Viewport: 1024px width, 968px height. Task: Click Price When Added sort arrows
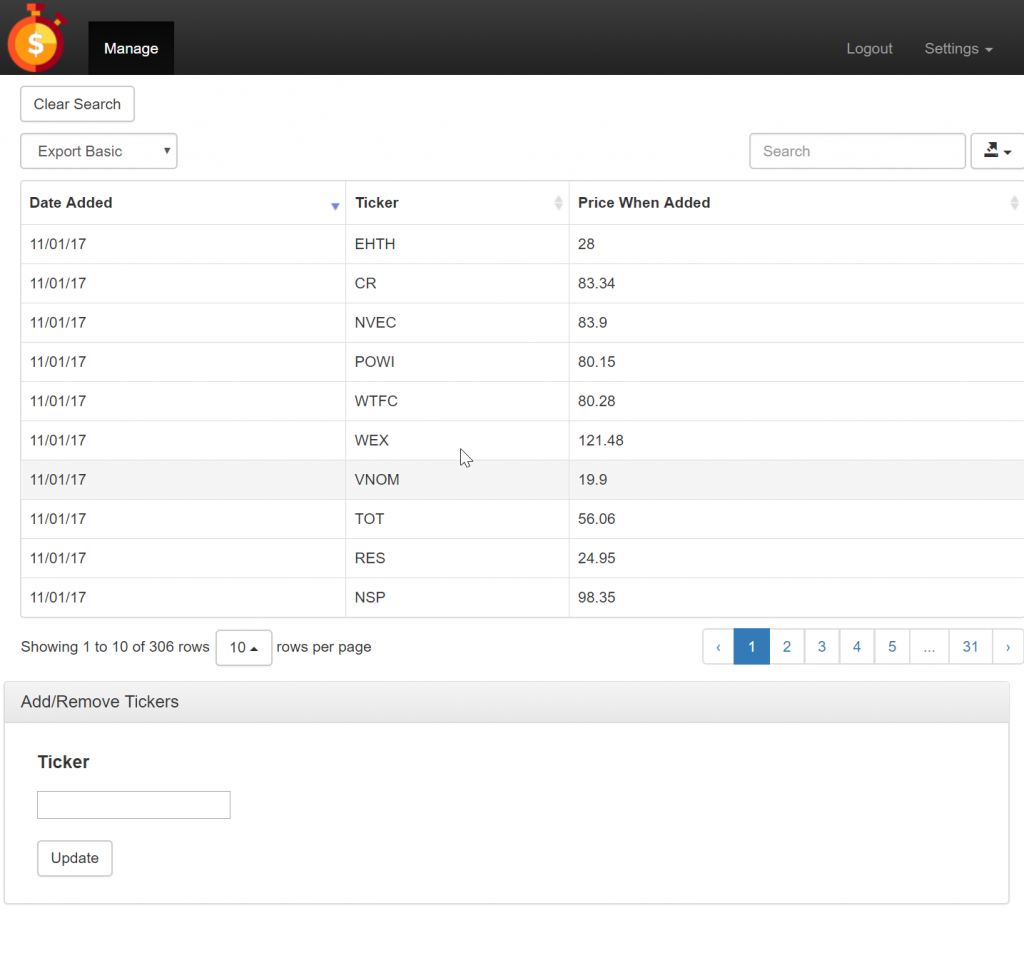tap(1014, 202)
